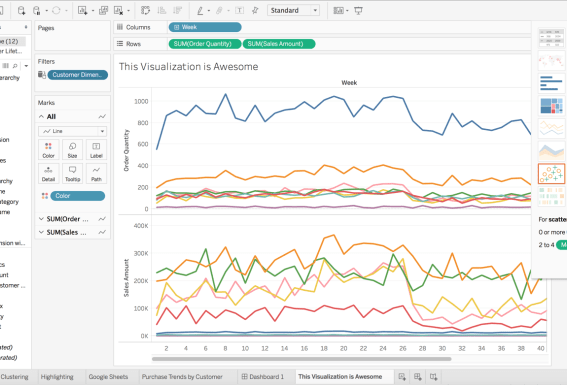The image size is (567, 385).
Task: Open the Line mark type dropdown
Action: coord(72,131)
